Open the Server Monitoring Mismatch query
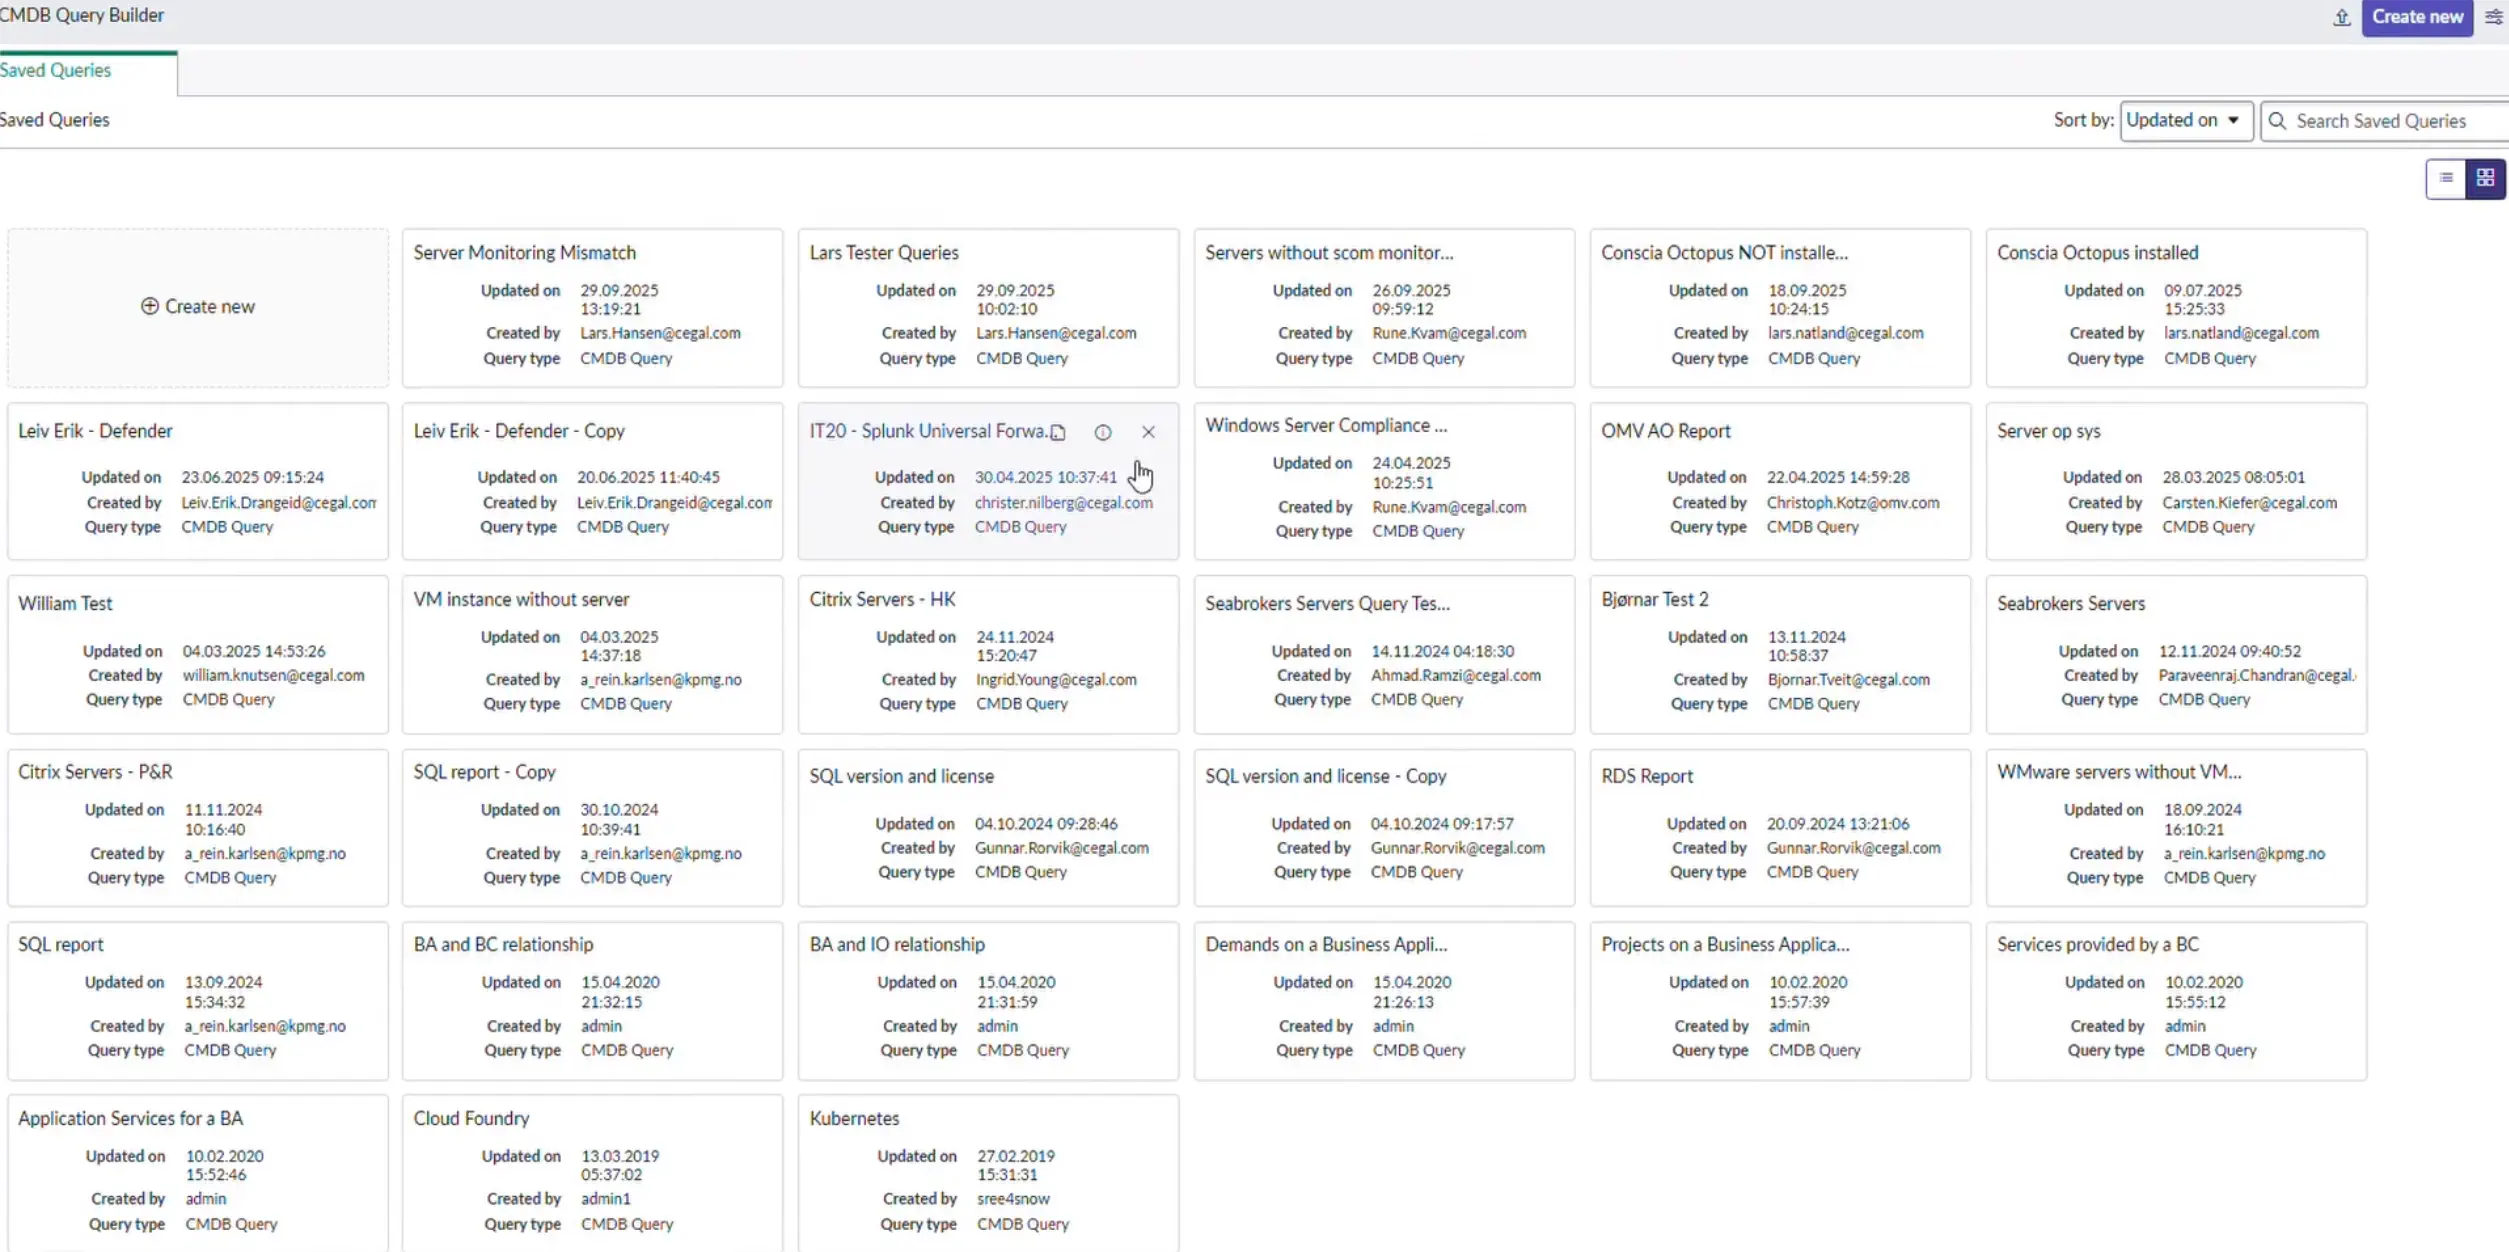The width and height of the screenshot is (2509, 1252). (525, 253)
